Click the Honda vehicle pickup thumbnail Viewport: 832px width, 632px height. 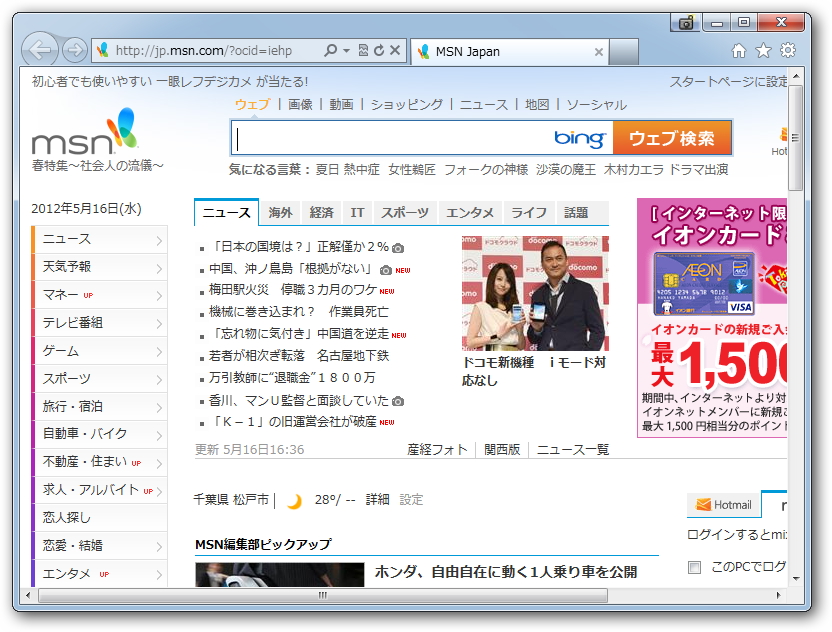[x=280, y=575]
